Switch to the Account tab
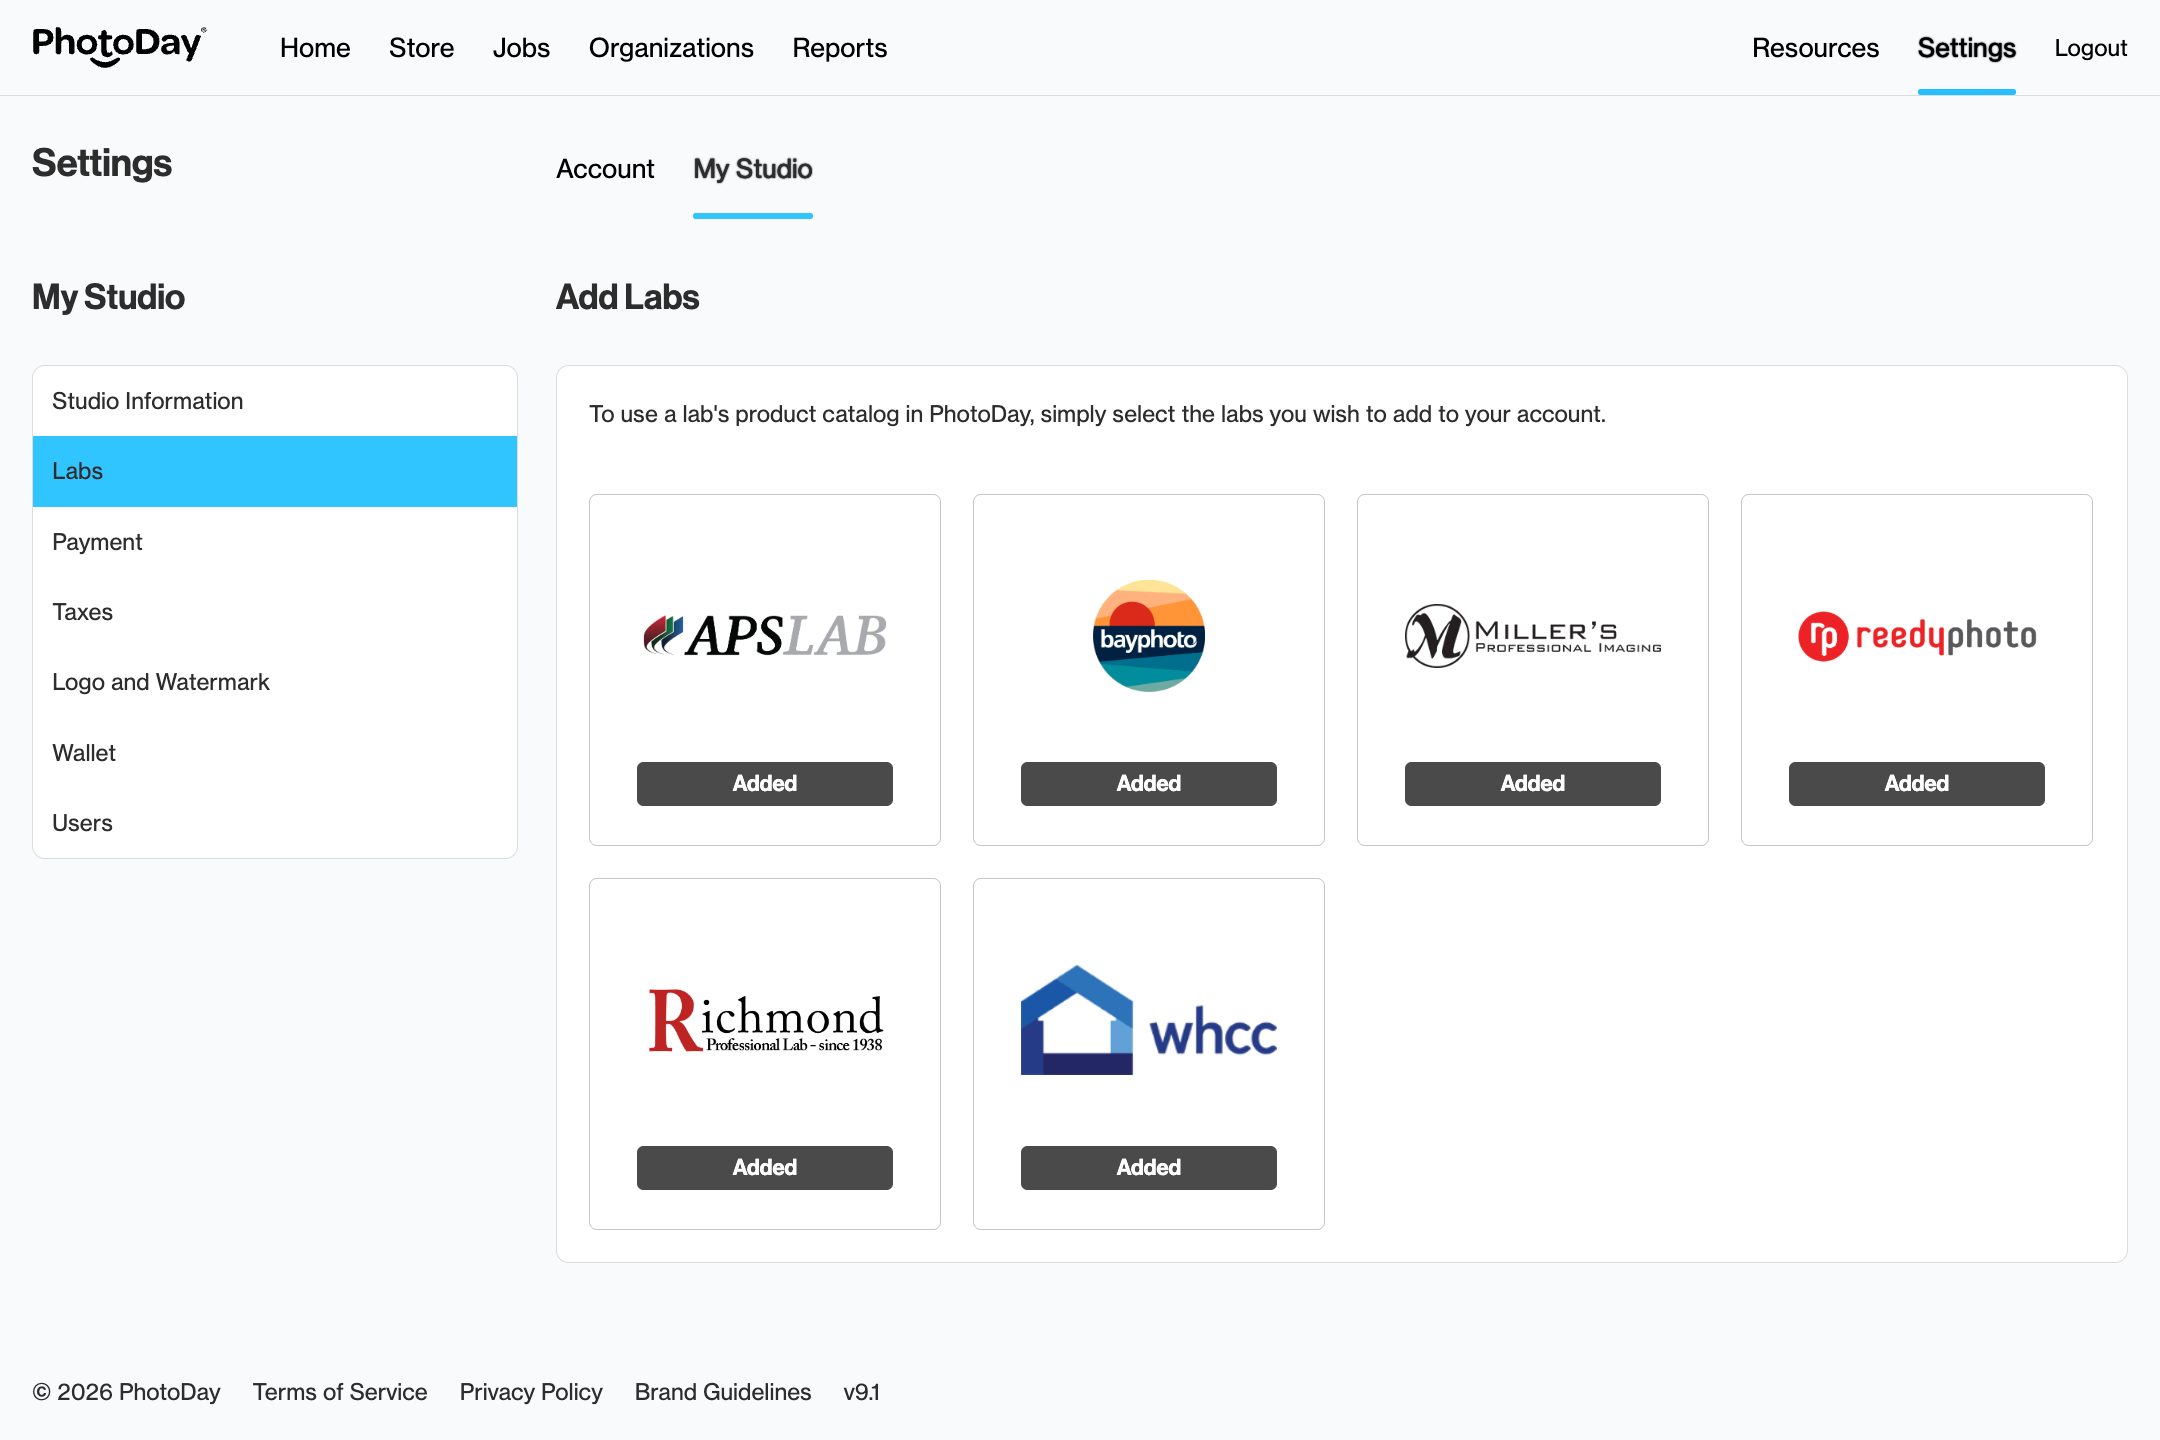Image resolution: width=2160 pixels, height=1440 pixels. (x=605, y=169)
